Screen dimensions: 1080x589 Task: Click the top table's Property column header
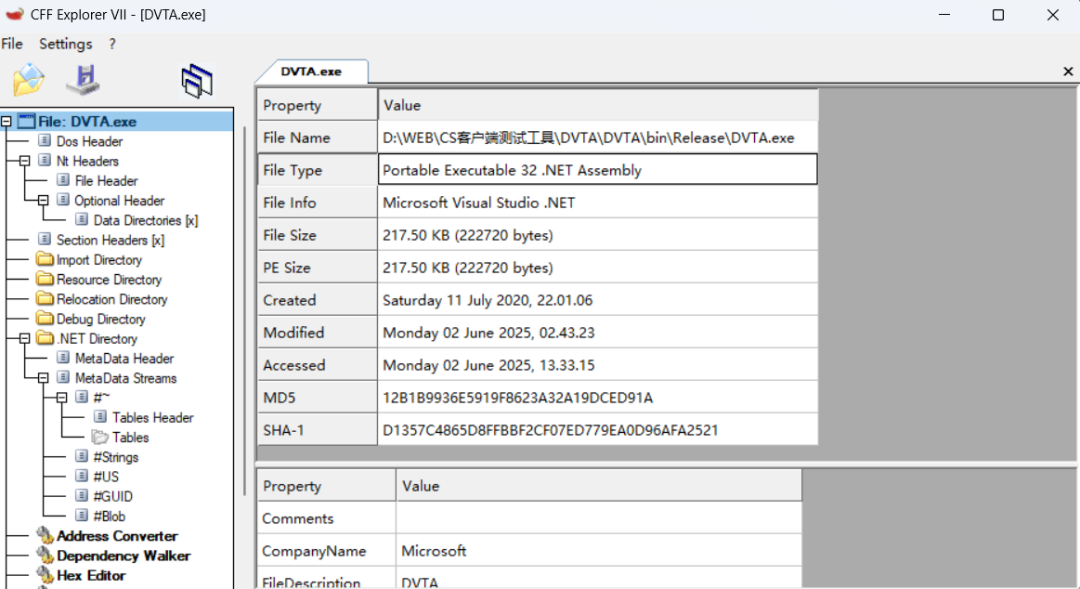tap(317, 105)
